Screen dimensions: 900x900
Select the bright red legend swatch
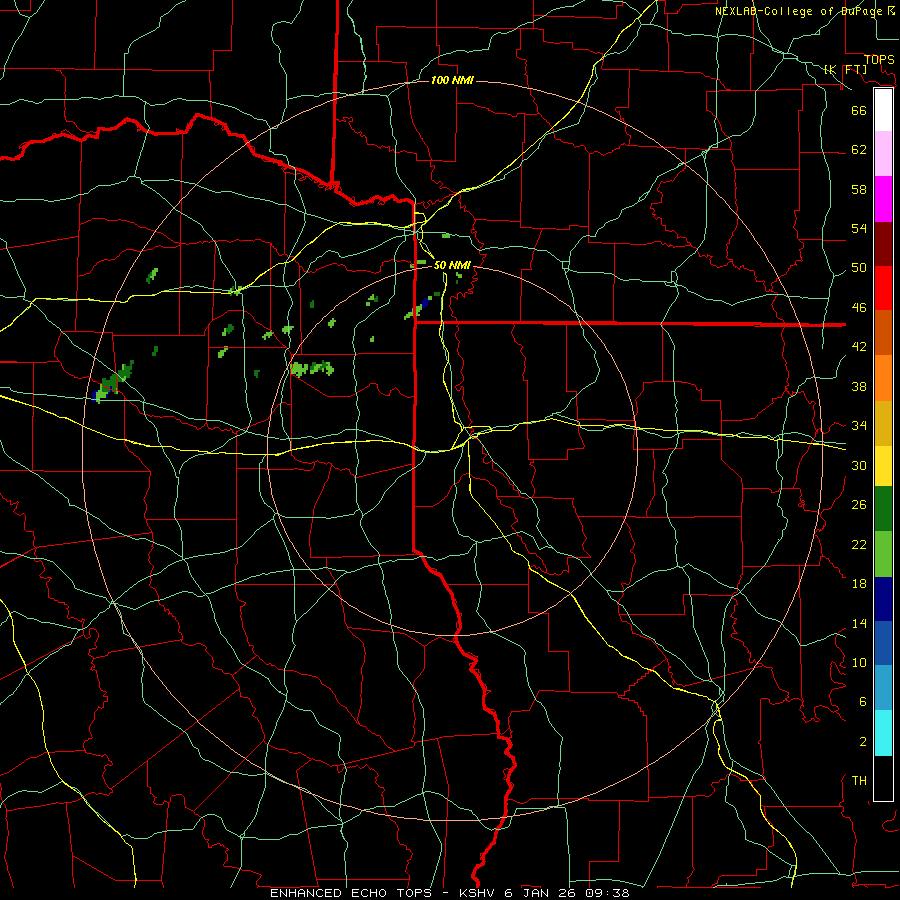coord(883,288)
